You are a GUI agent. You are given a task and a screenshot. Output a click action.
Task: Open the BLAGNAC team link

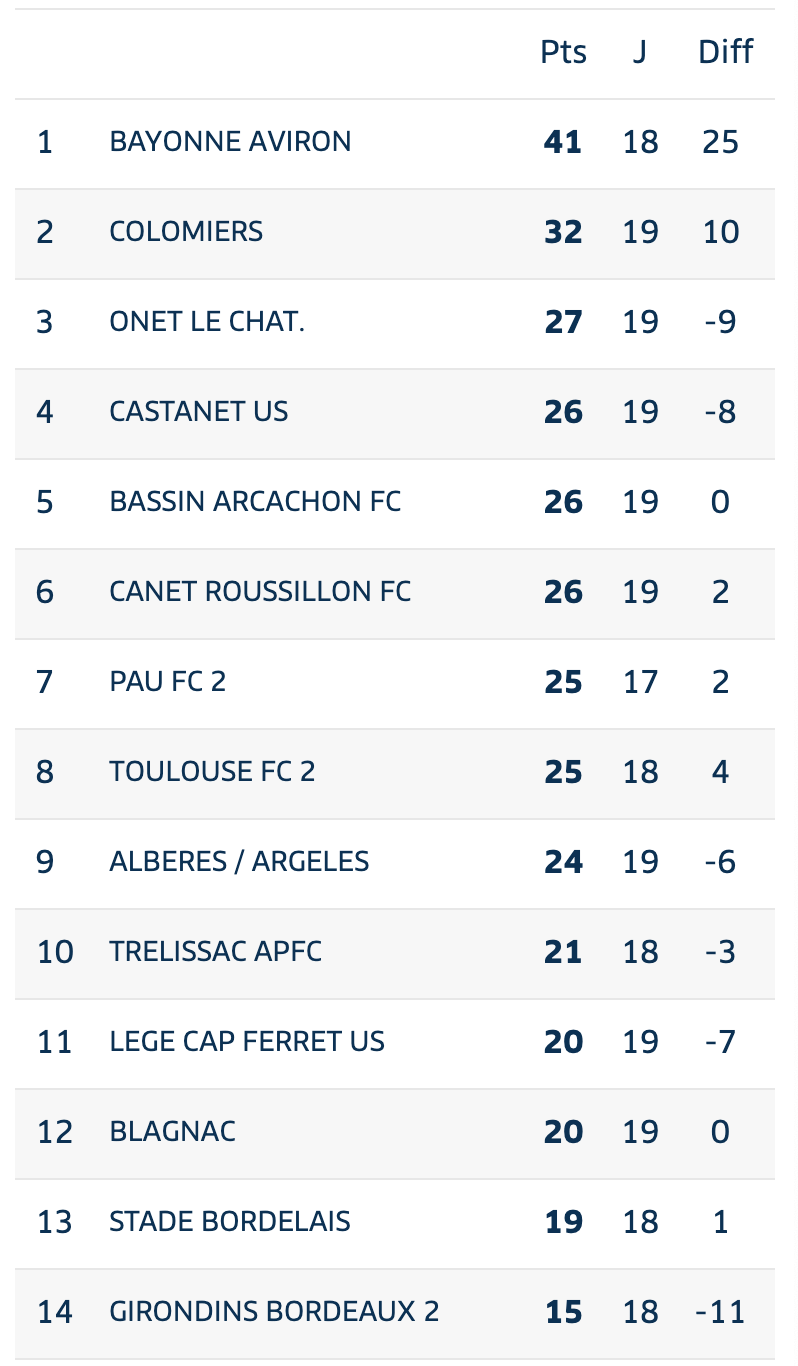click(x=173, y=1132)
